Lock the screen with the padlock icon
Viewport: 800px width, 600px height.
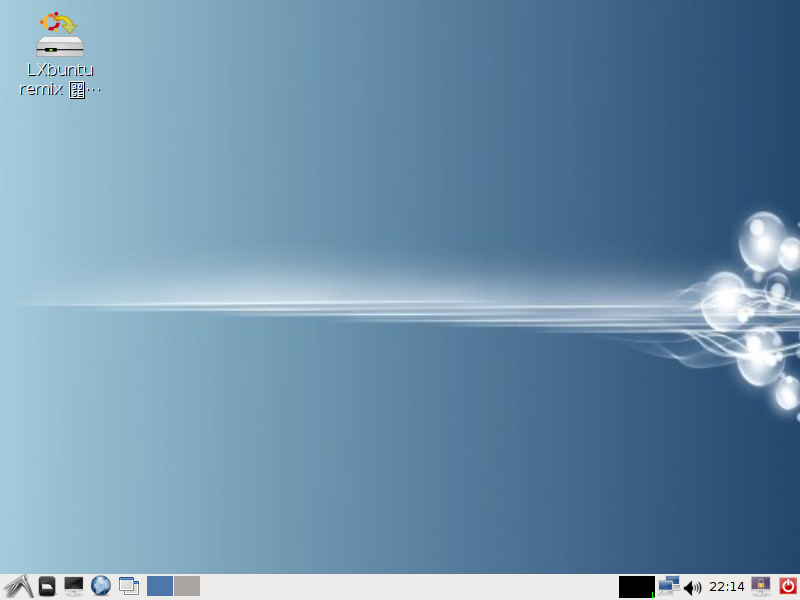coord(761,586)
